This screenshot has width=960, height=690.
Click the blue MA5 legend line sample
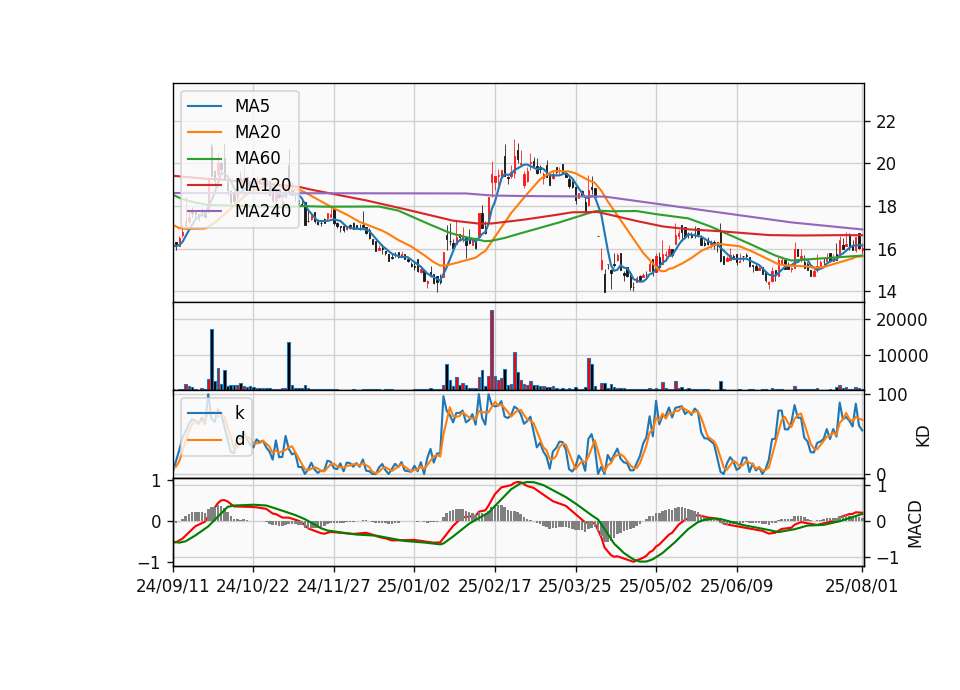[x=204, y=106]
